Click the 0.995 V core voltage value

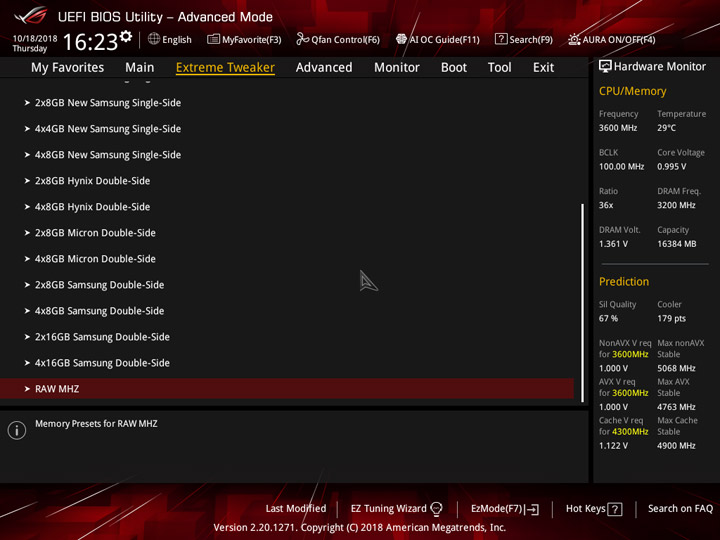(x=671, y=167)
